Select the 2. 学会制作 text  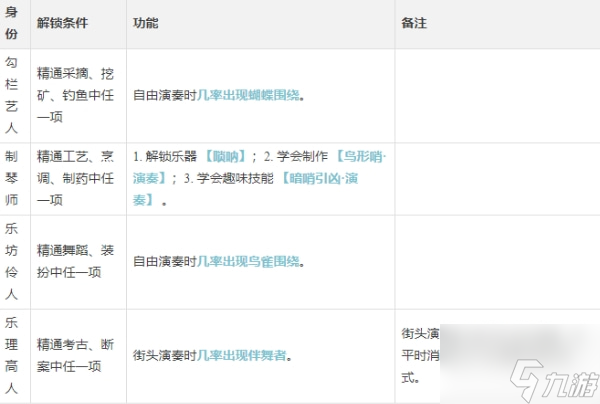tap(296, 156)
